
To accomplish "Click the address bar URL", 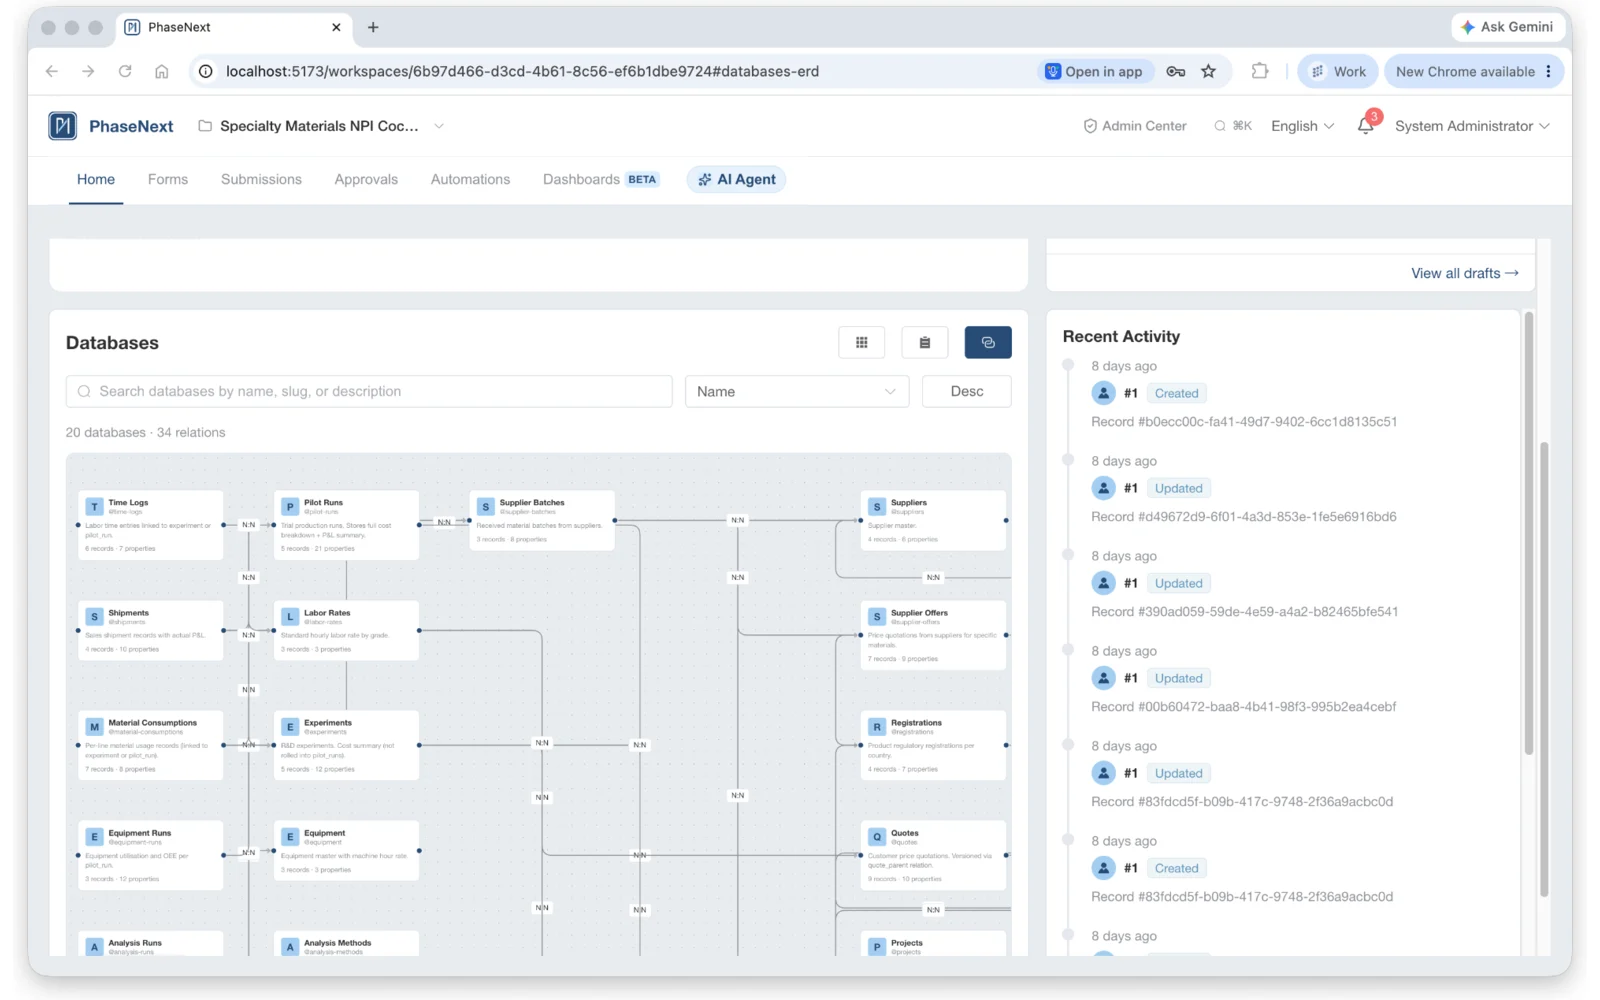I will point(522,71).
